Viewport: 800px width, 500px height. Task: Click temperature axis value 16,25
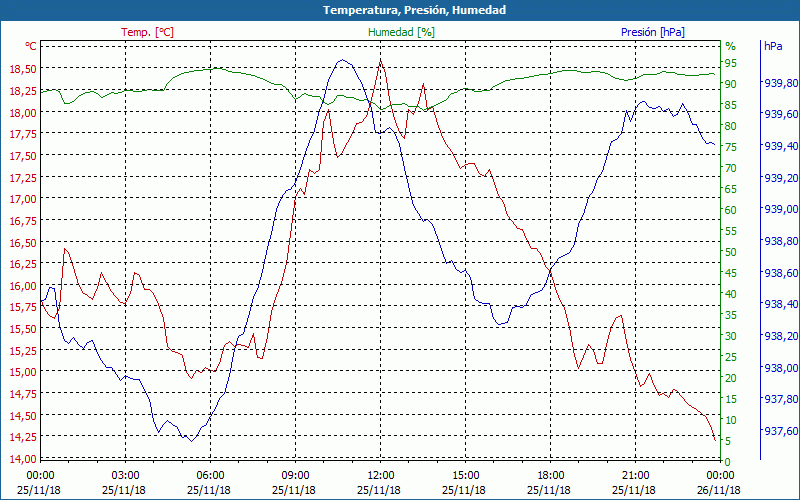pyautogui.click(x=22, y=264)
